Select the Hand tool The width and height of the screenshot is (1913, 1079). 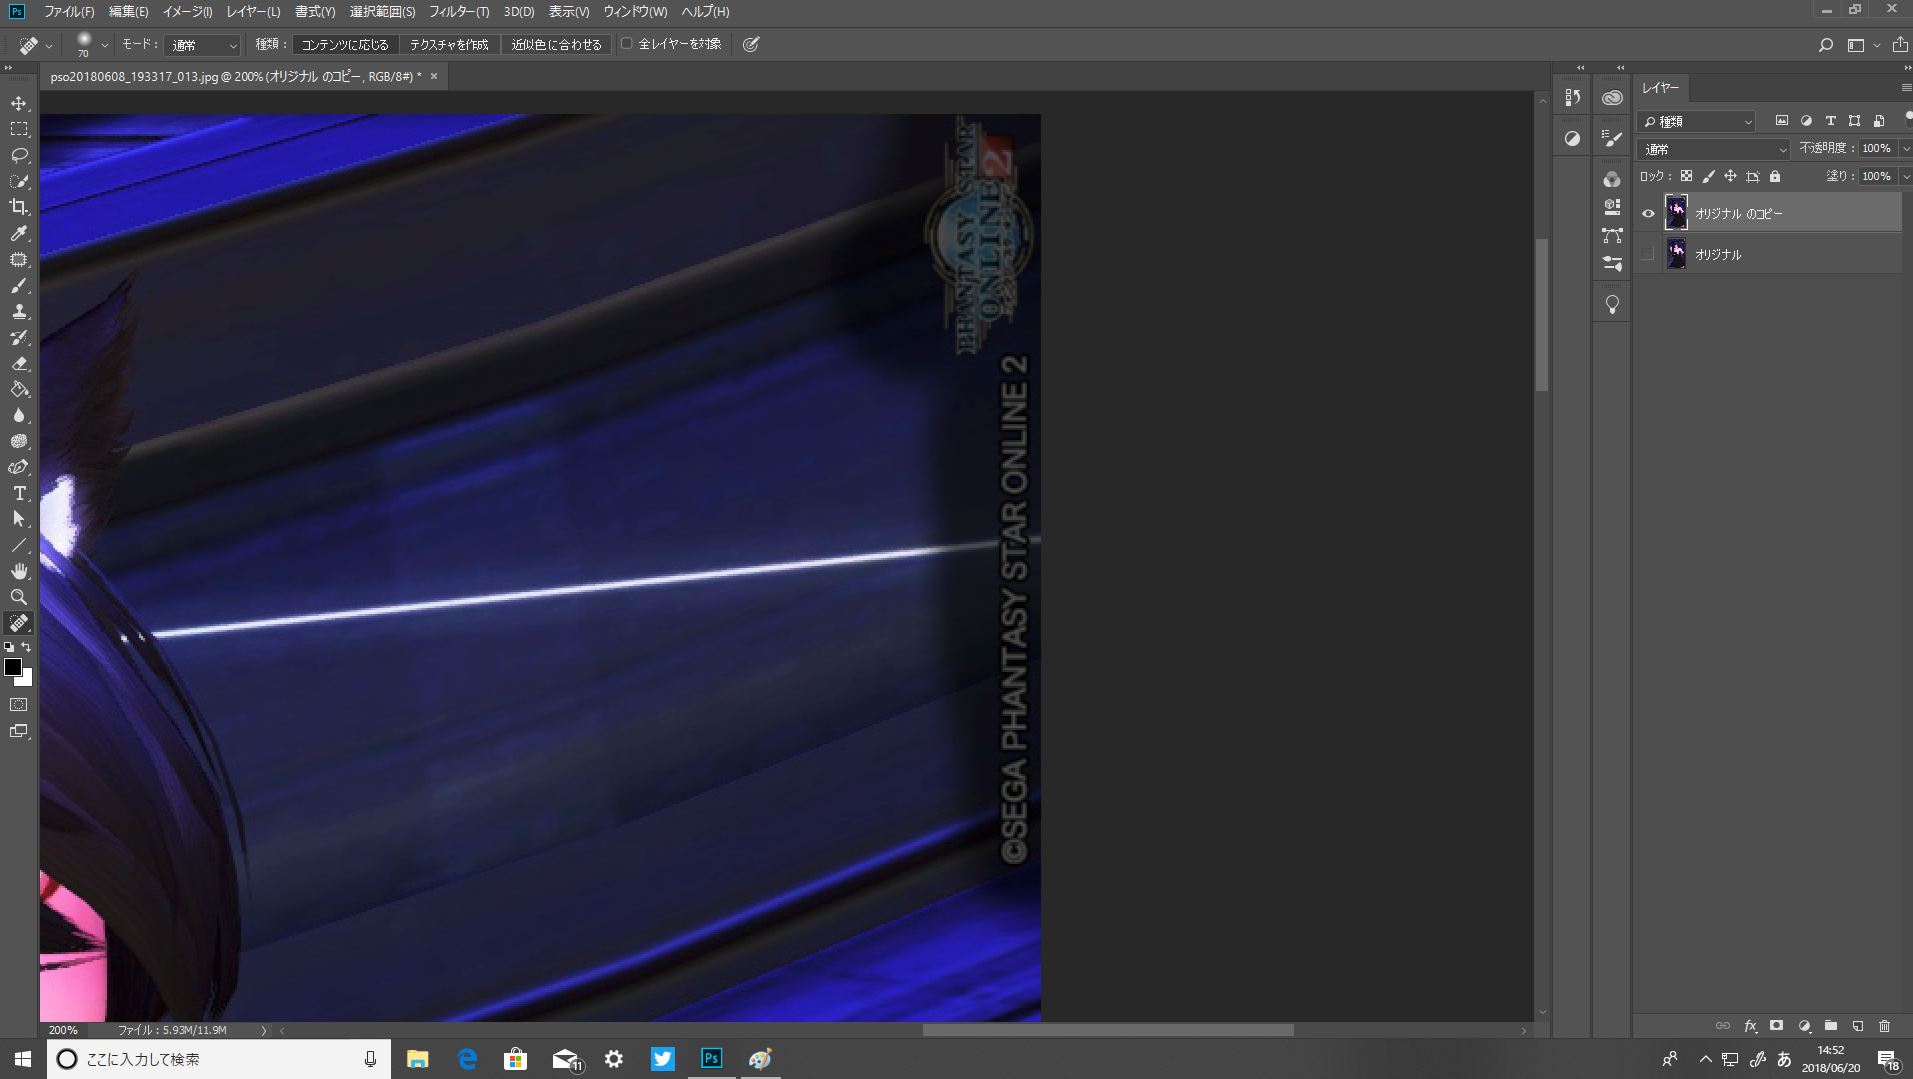(19, 572)
